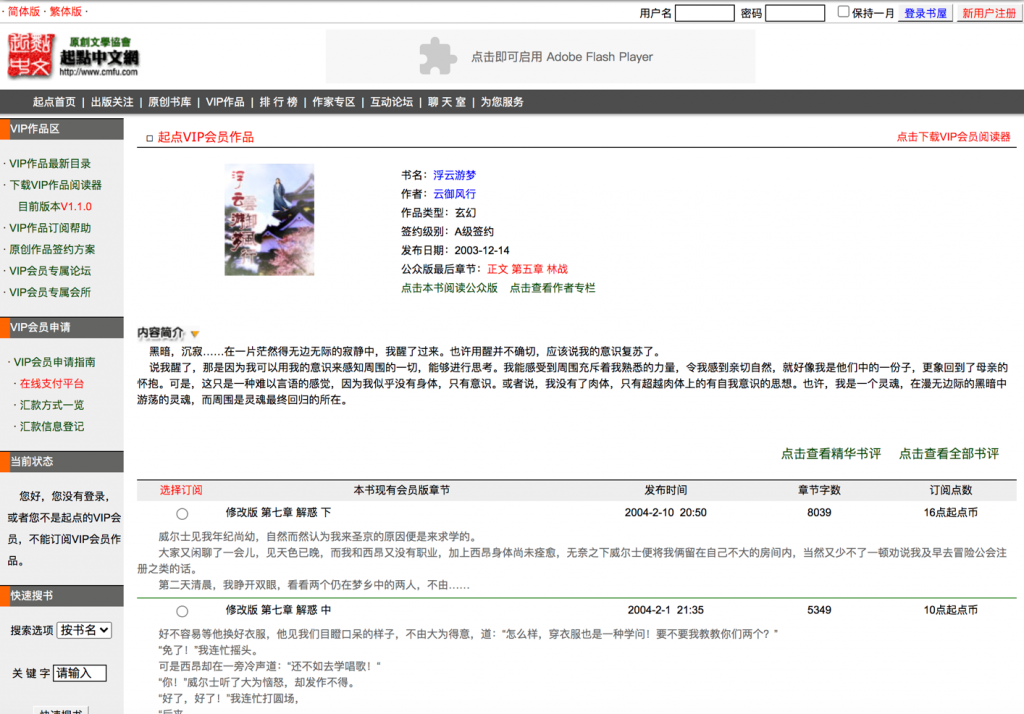Image resolution: width=1024 pixels, height=714 pixels.
Task: Click the 登录书屋 login button
Action: [x=925, y=13]
